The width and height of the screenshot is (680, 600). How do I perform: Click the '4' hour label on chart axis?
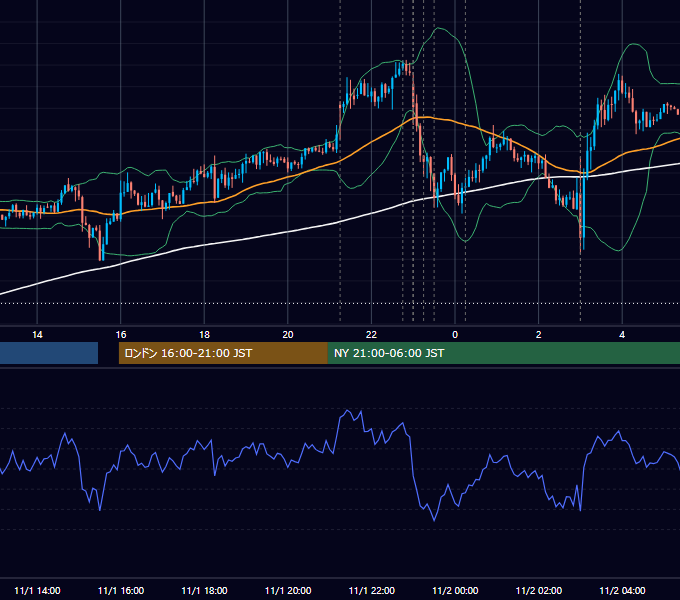(x=622, y=335)
